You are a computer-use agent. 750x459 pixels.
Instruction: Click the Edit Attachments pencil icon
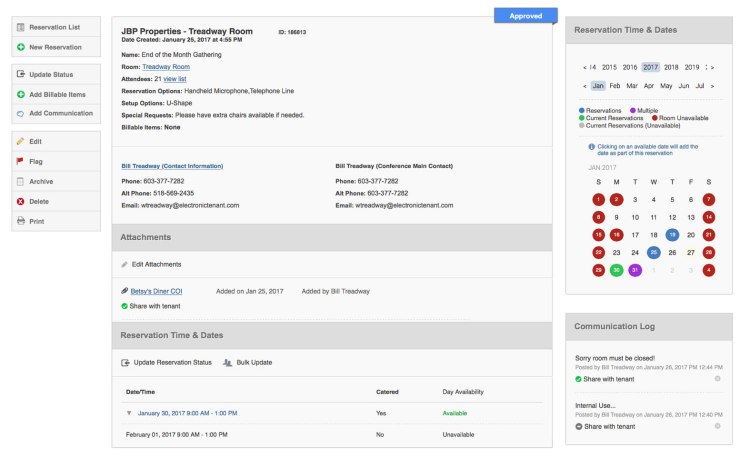125,264
